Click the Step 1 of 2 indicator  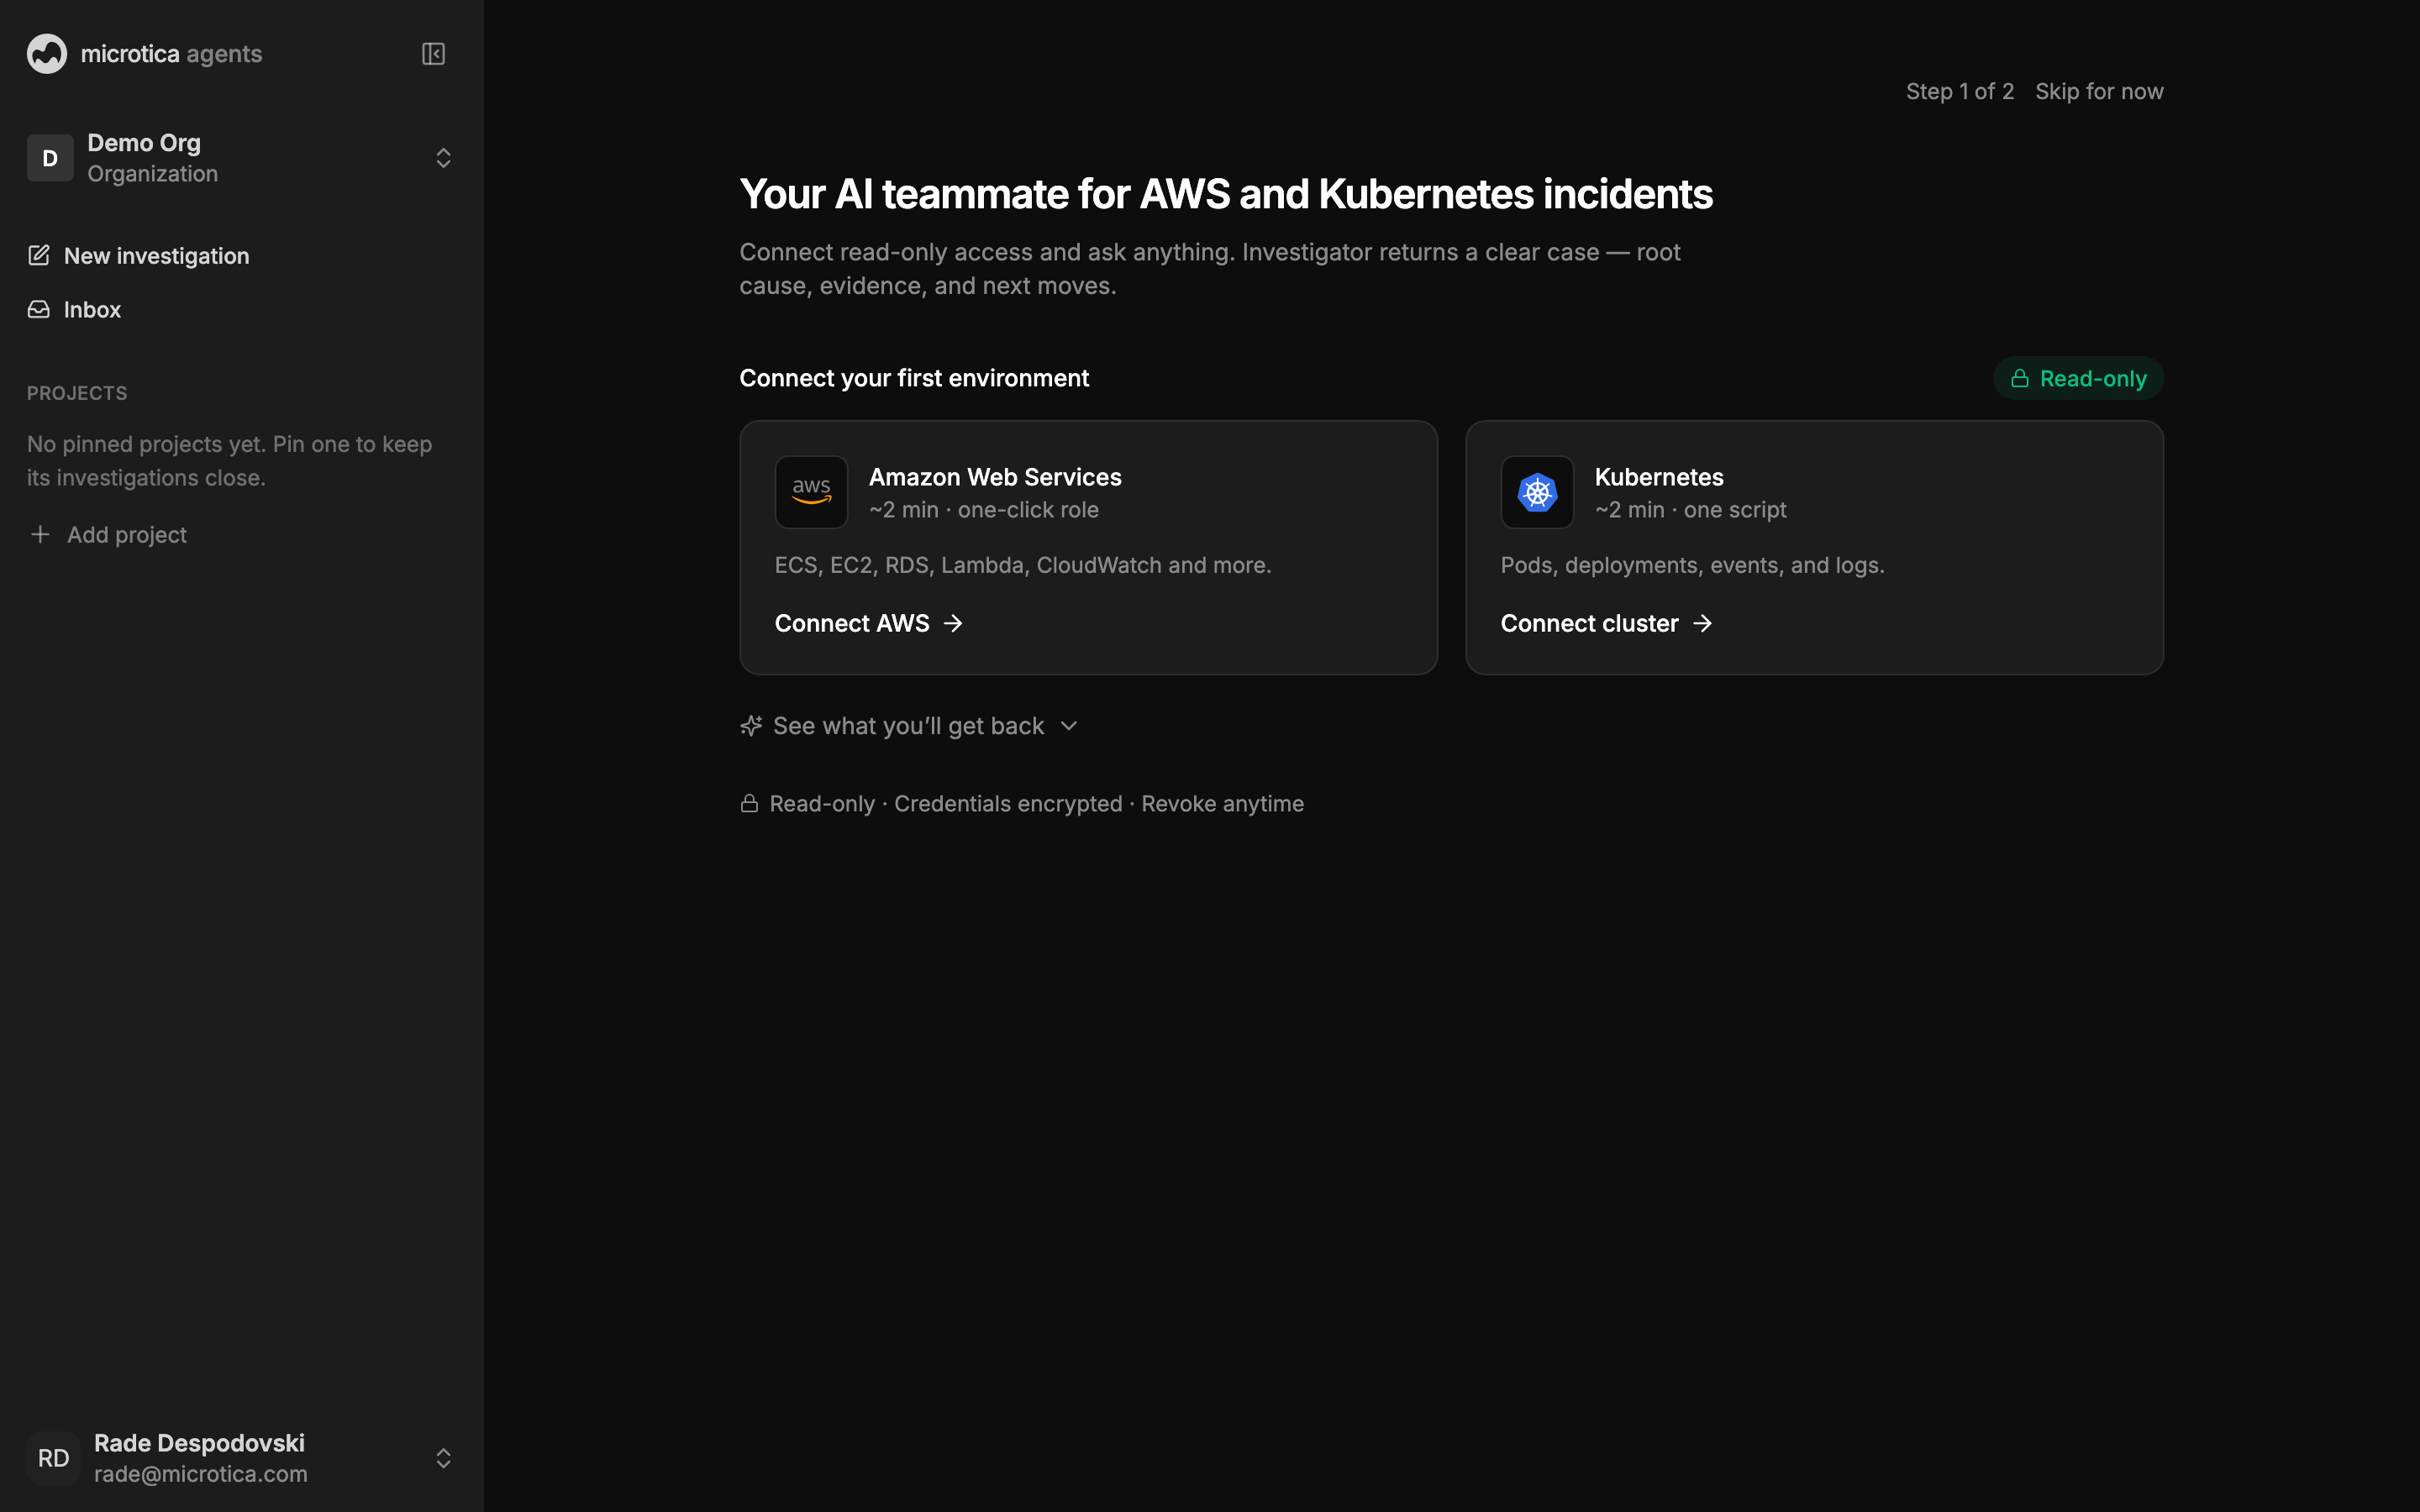click(x=1959, y=91)
